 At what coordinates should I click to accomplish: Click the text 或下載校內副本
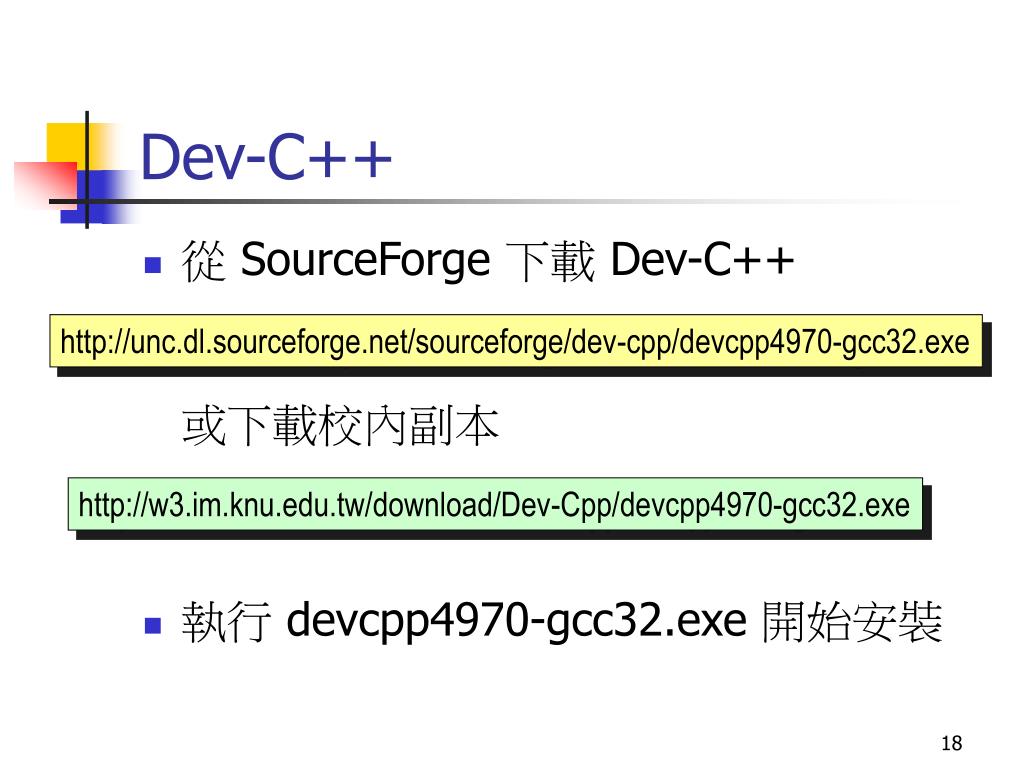340,426
